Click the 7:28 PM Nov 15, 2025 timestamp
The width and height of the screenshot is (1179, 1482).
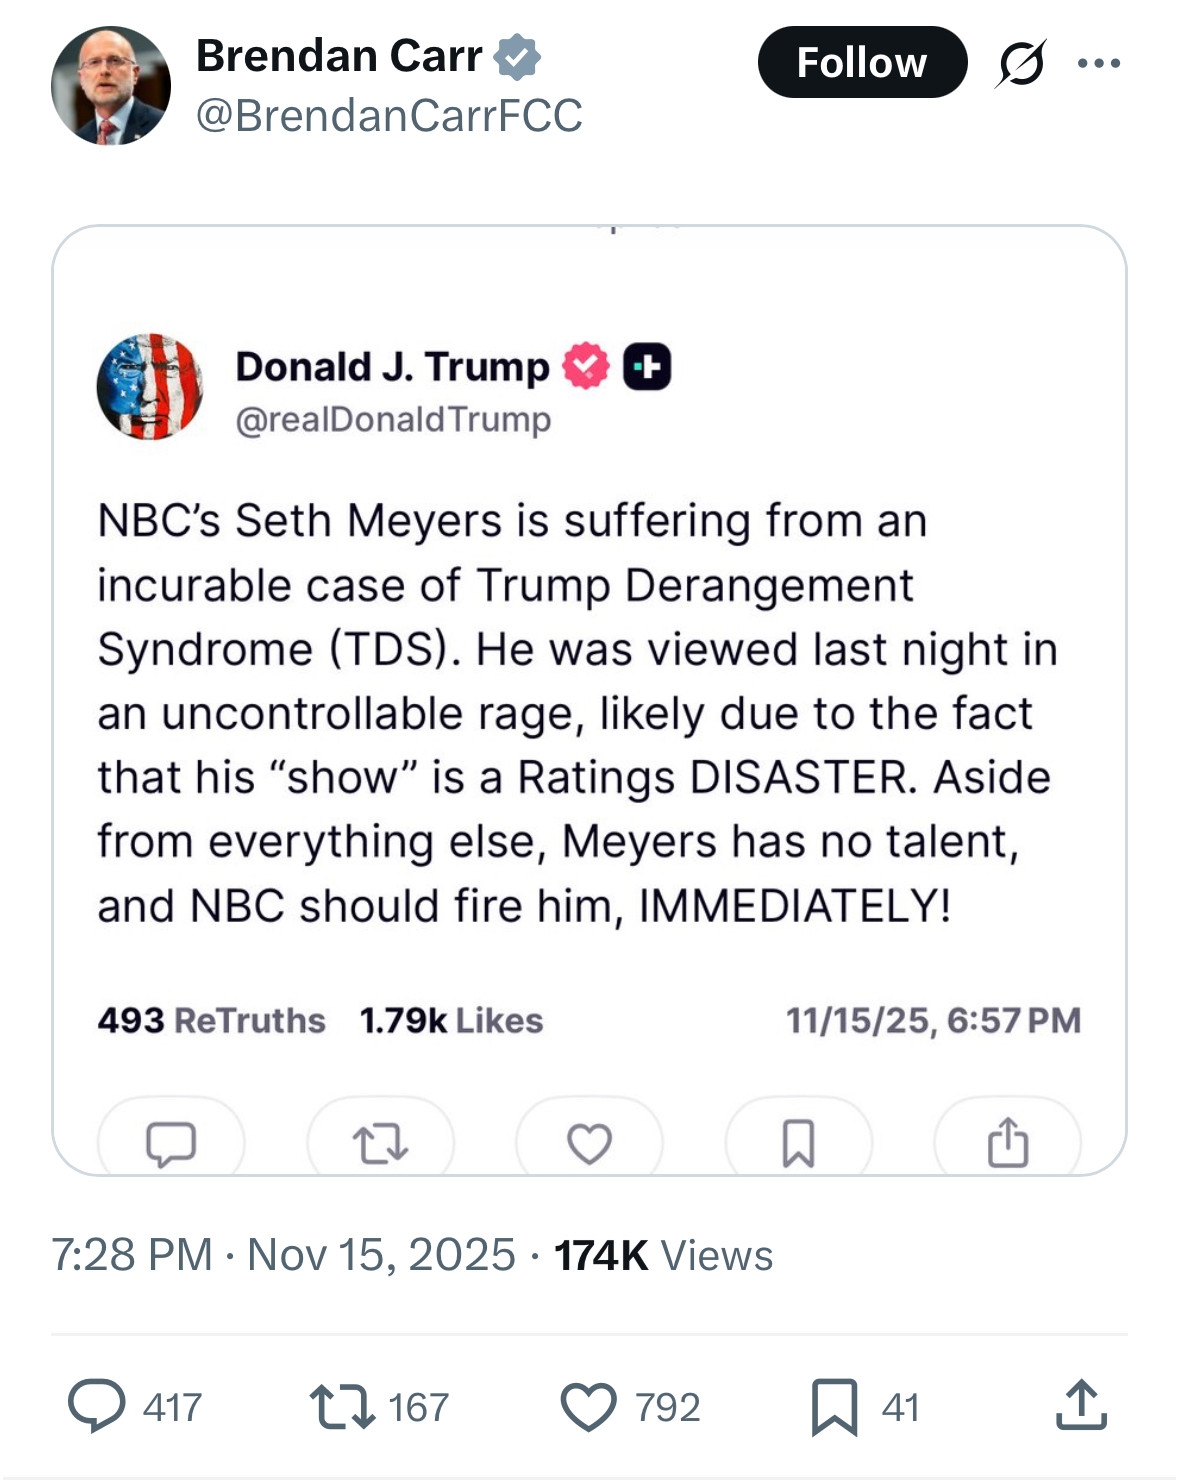pyautogui.click(x=283, y=1254)
